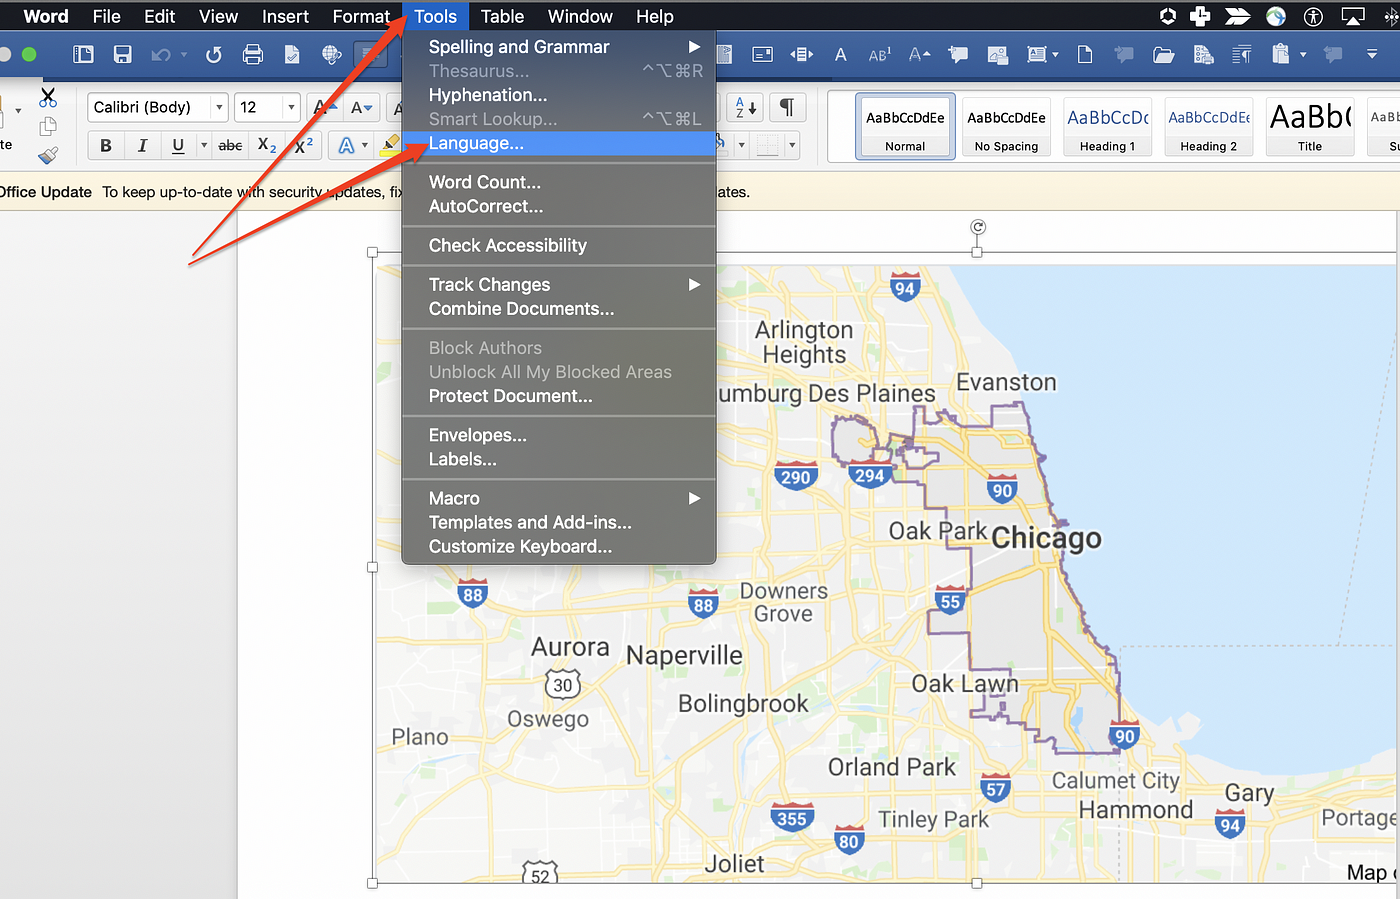Click the Text Effects outlined A icon

click(x=347, y=146)
